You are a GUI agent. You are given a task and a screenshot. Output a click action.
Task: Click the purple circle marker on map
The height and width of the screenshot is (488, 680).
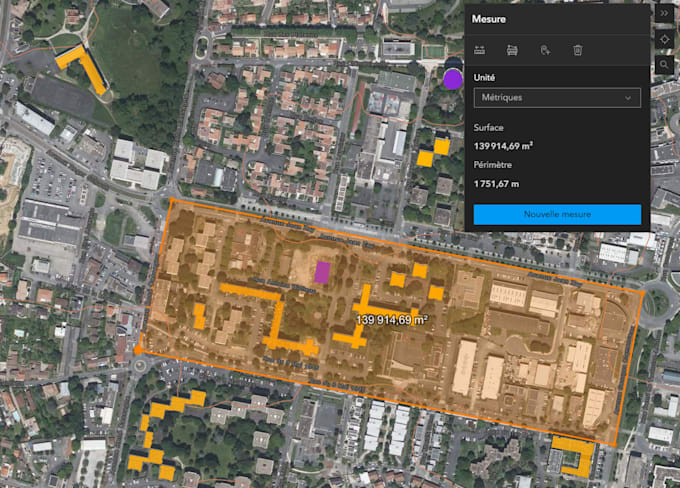point(453,80)
